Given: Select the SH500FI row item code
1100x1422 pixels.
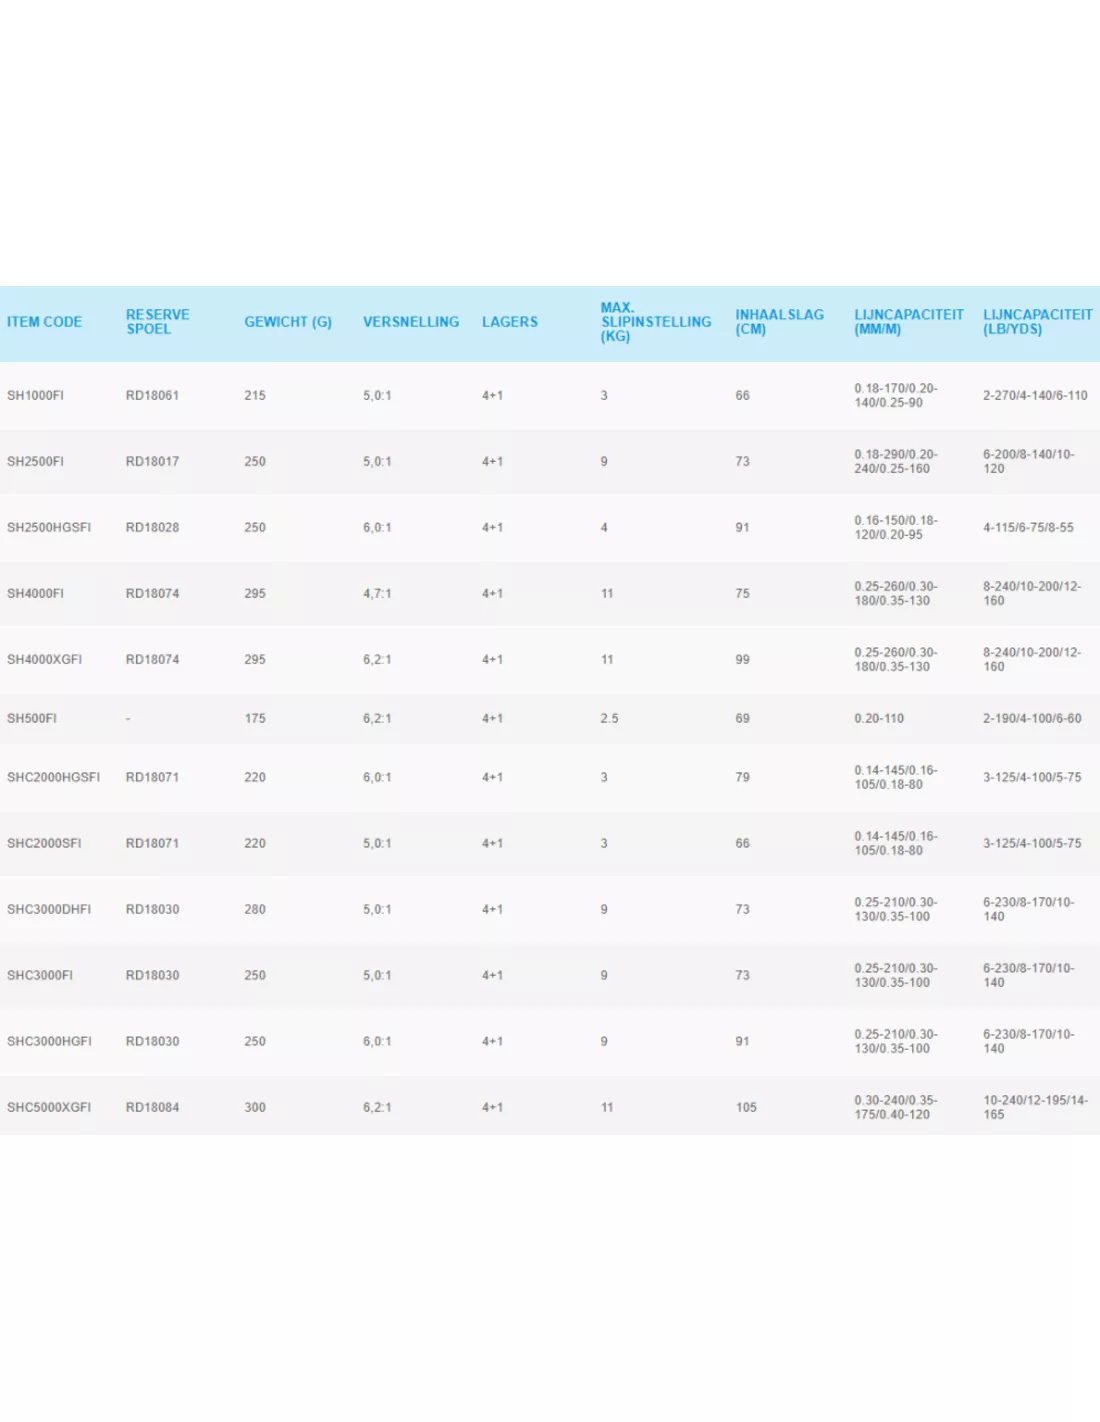Looking at the screenshot, I should click(32, 719).
